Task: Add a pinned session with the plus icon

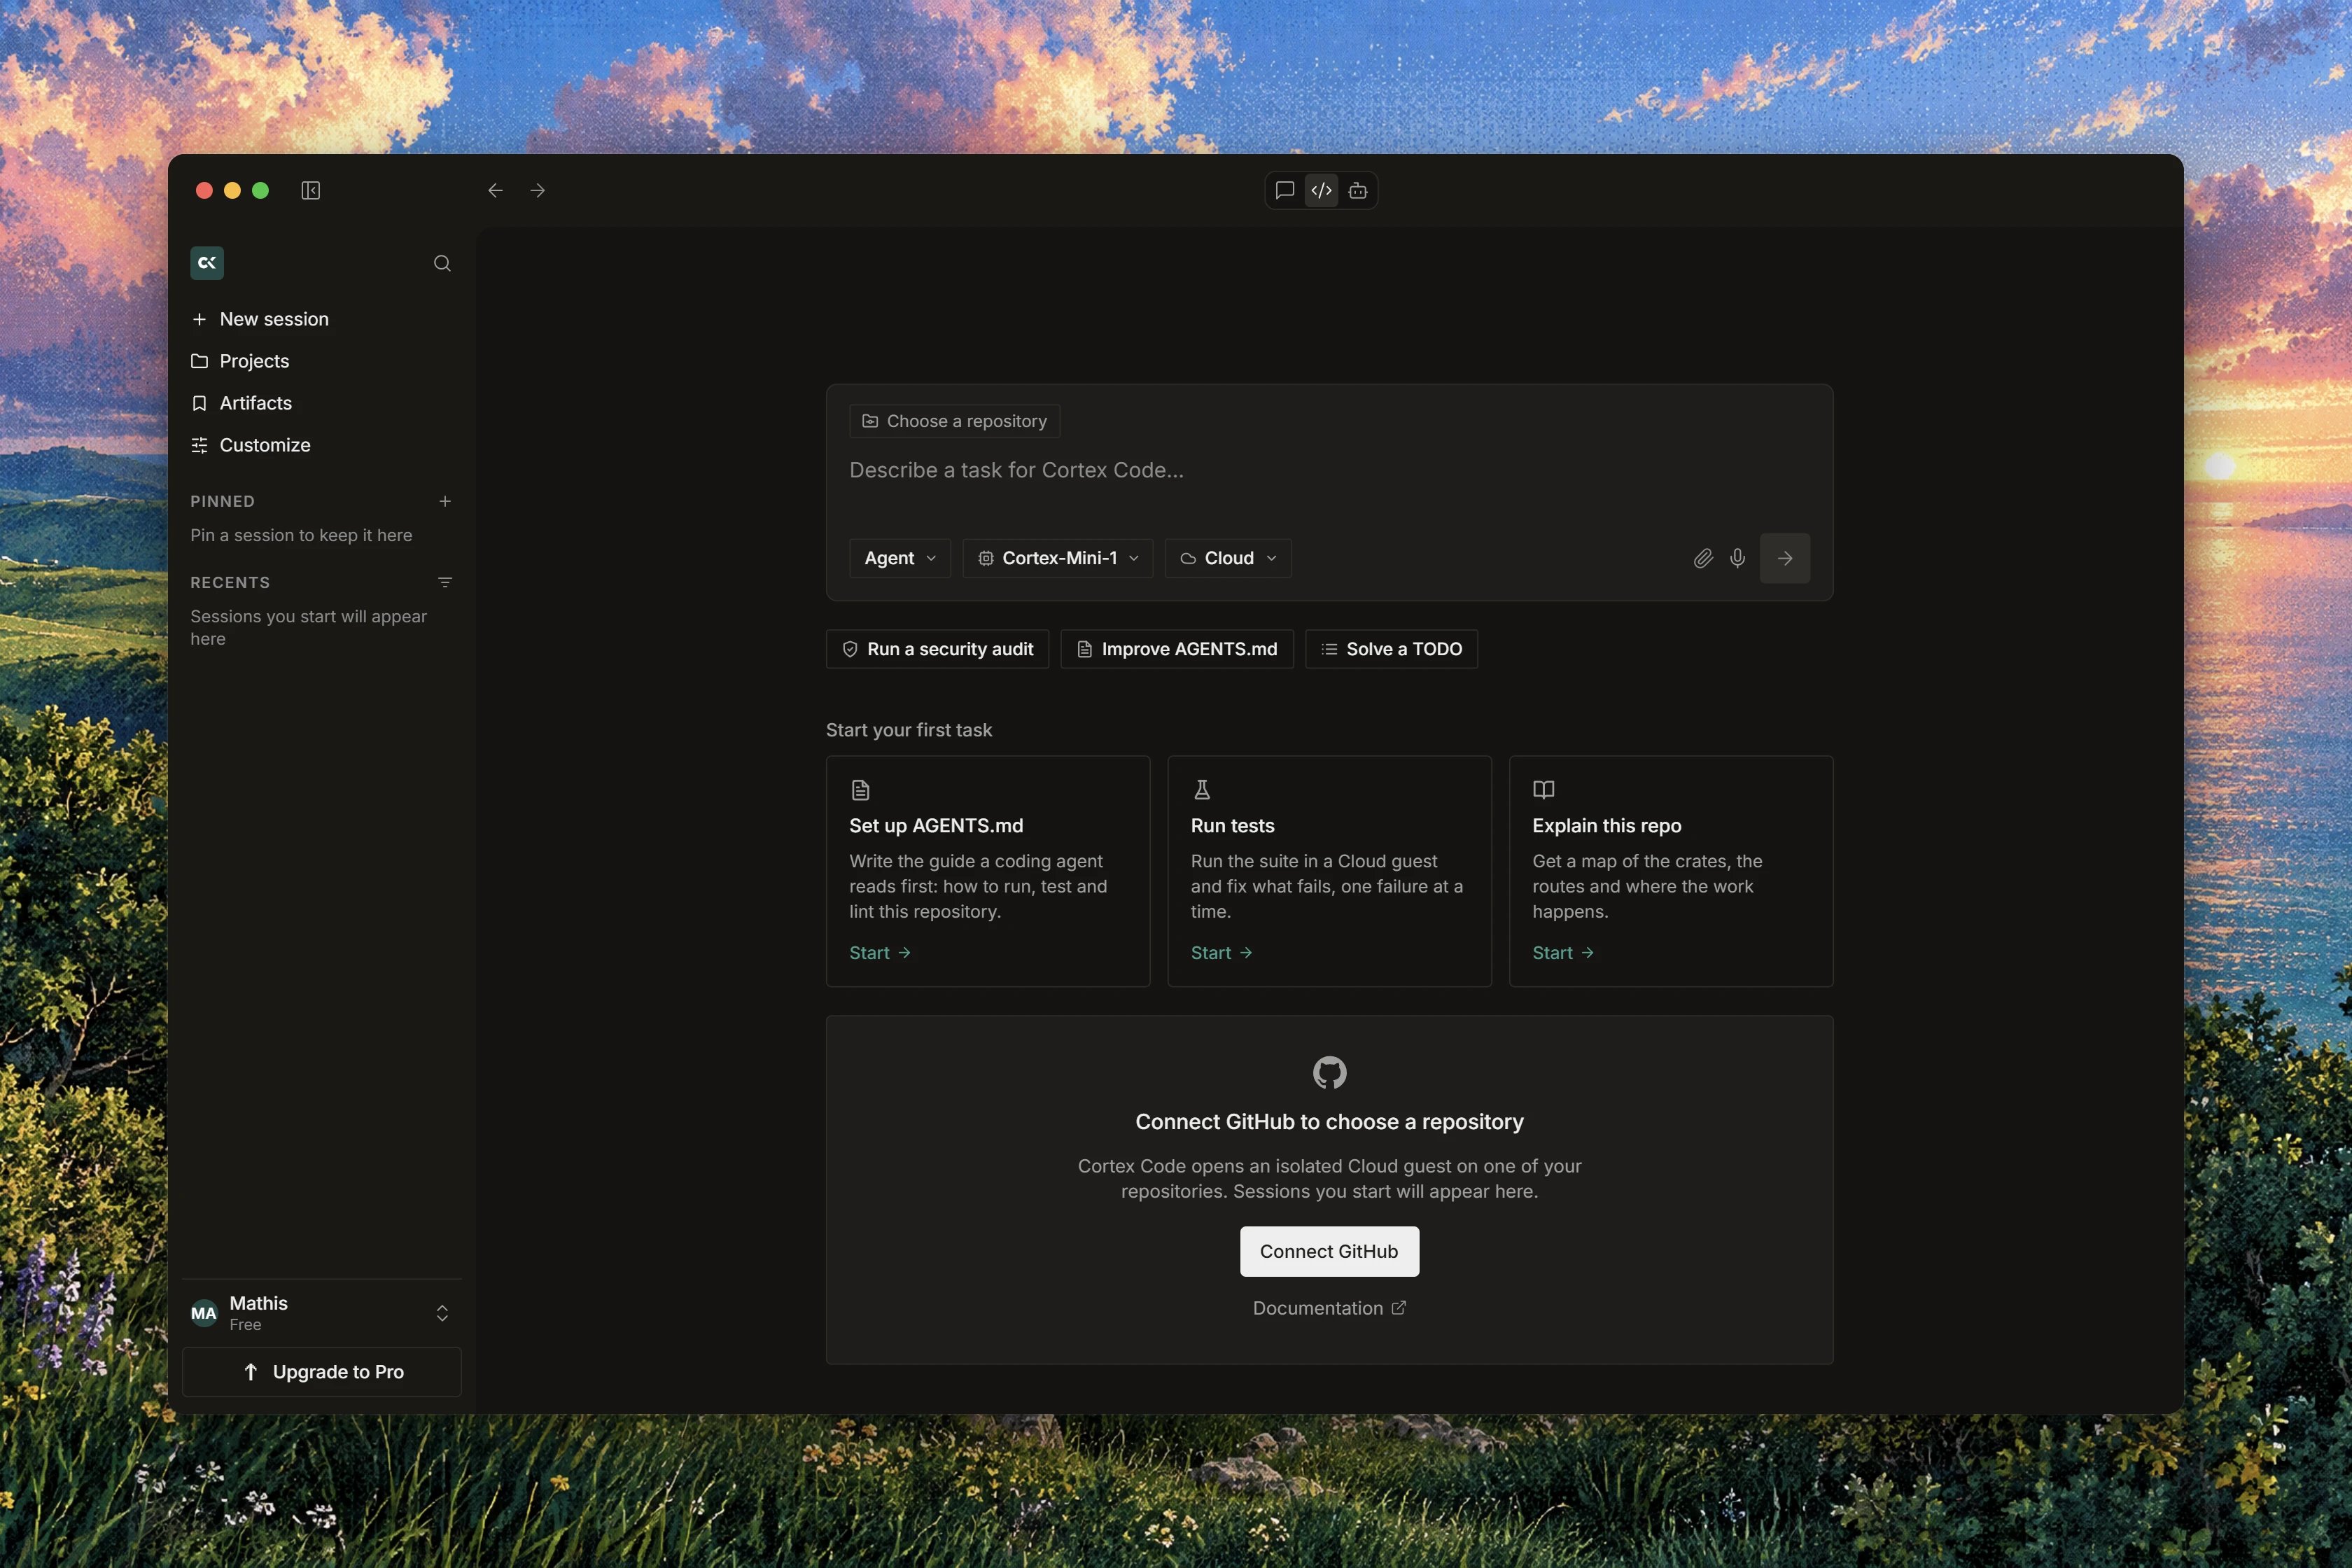Action: click(x=445, y=501)
